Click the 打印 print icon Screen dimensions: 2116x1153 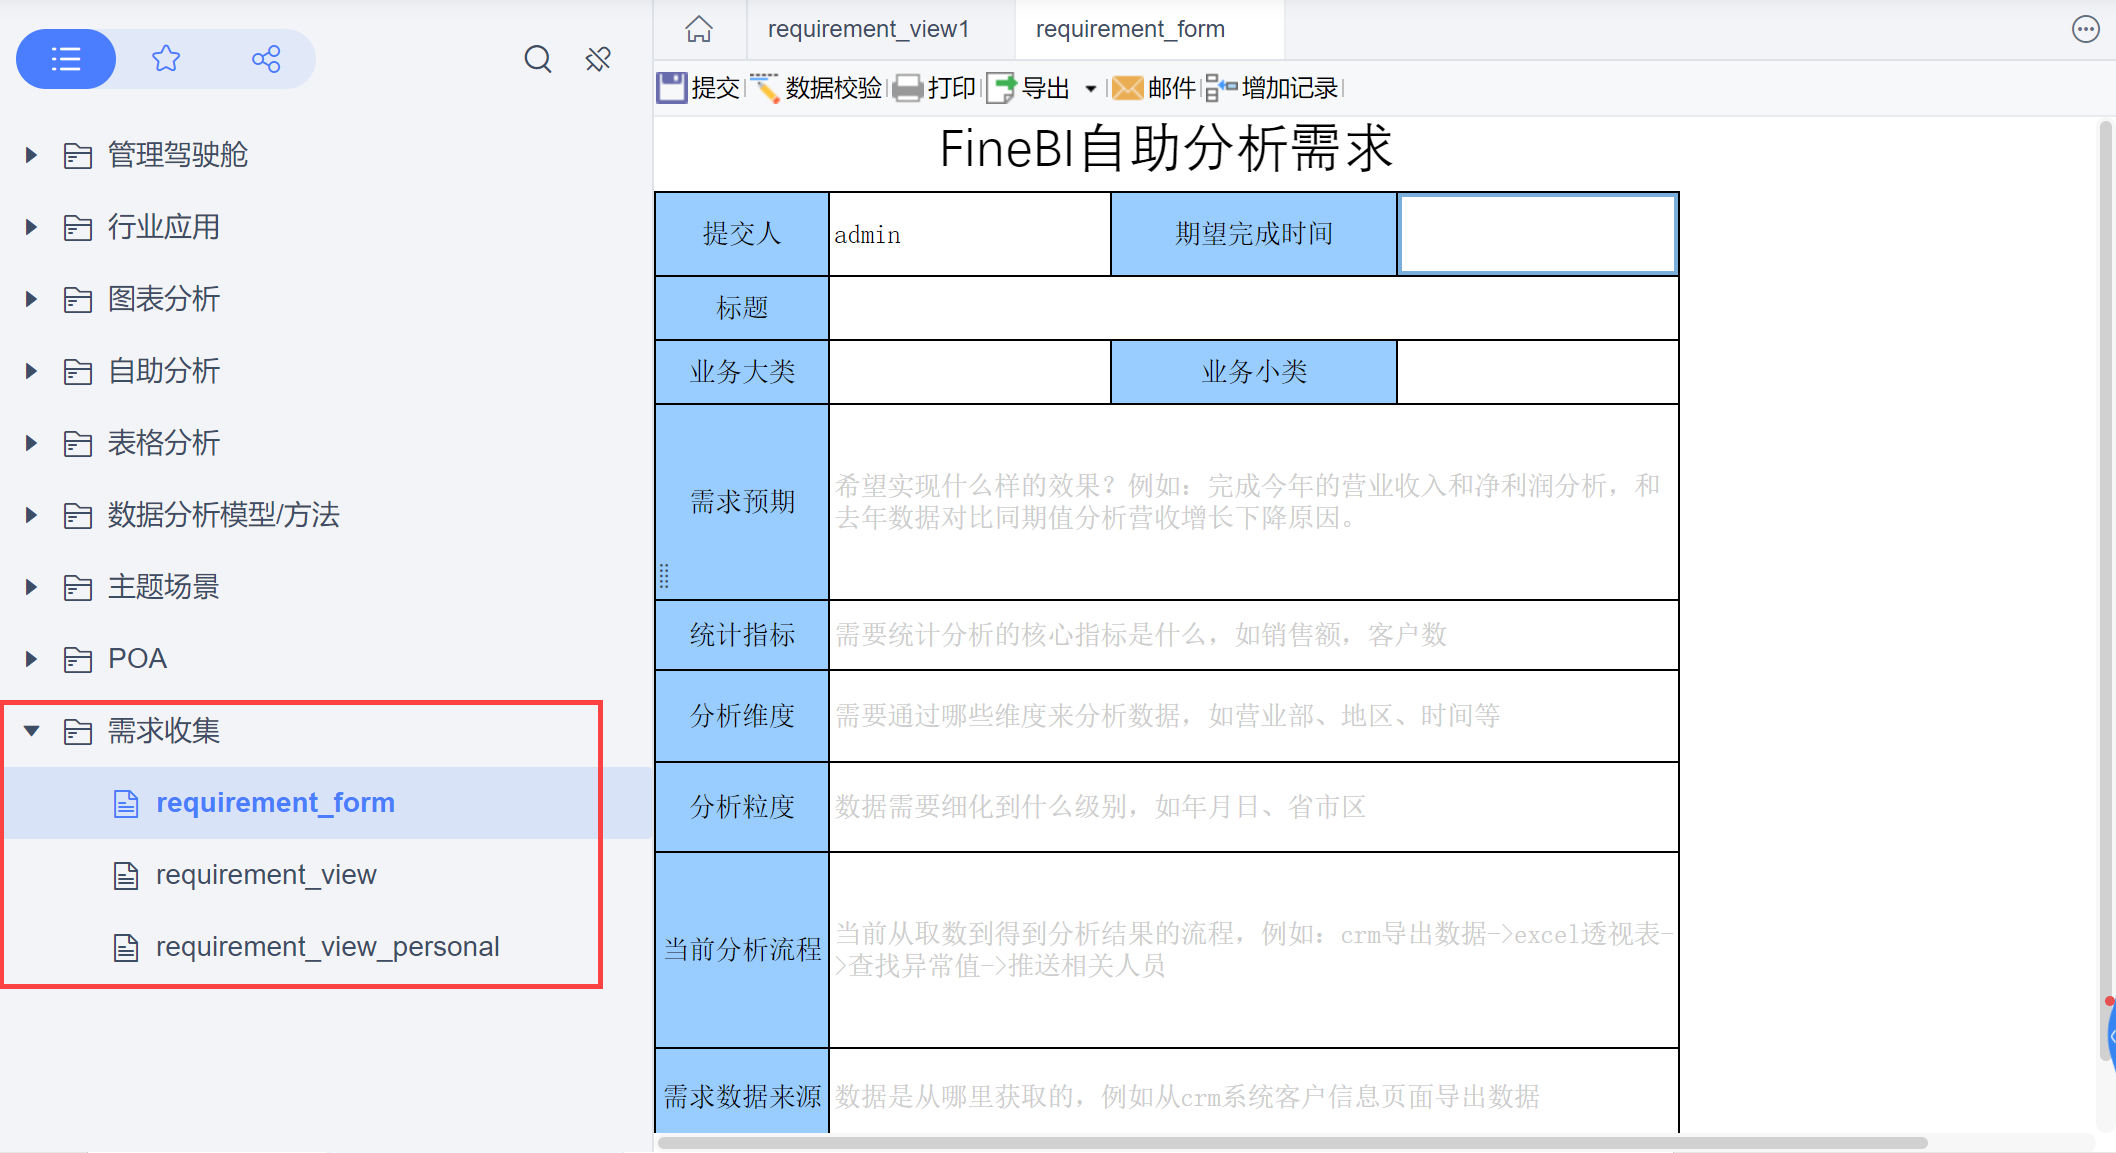point(908,87)
